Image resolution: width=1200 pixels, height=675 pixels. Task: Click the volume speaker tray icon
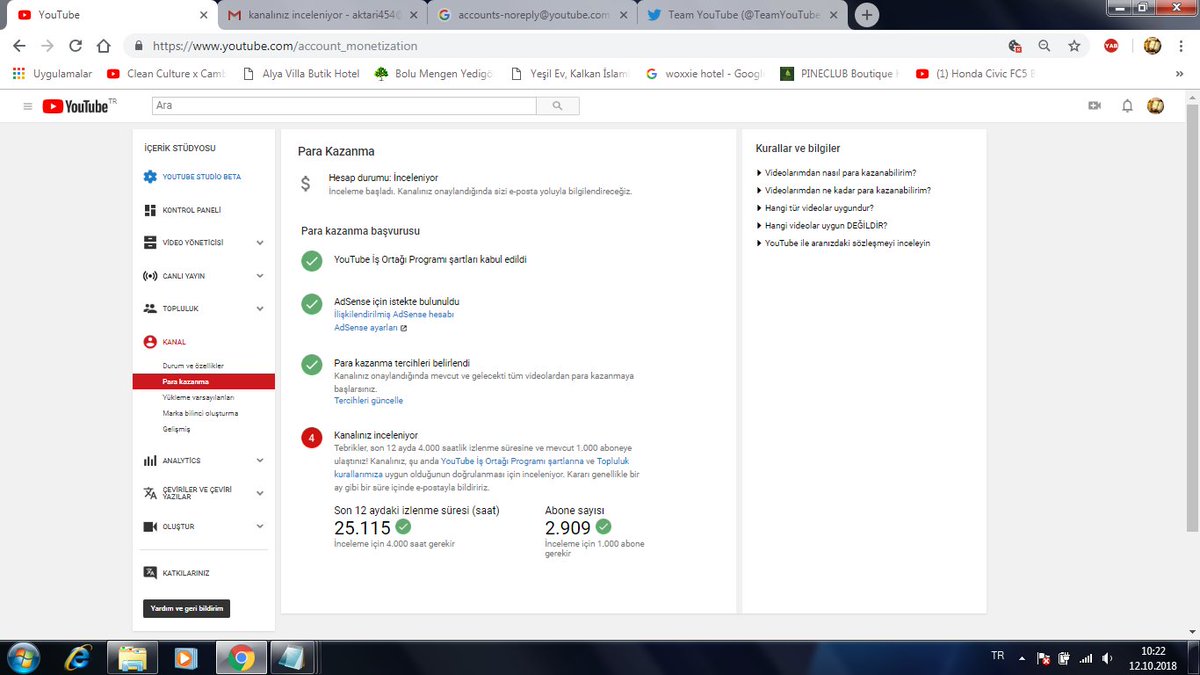click(1106, 658)
